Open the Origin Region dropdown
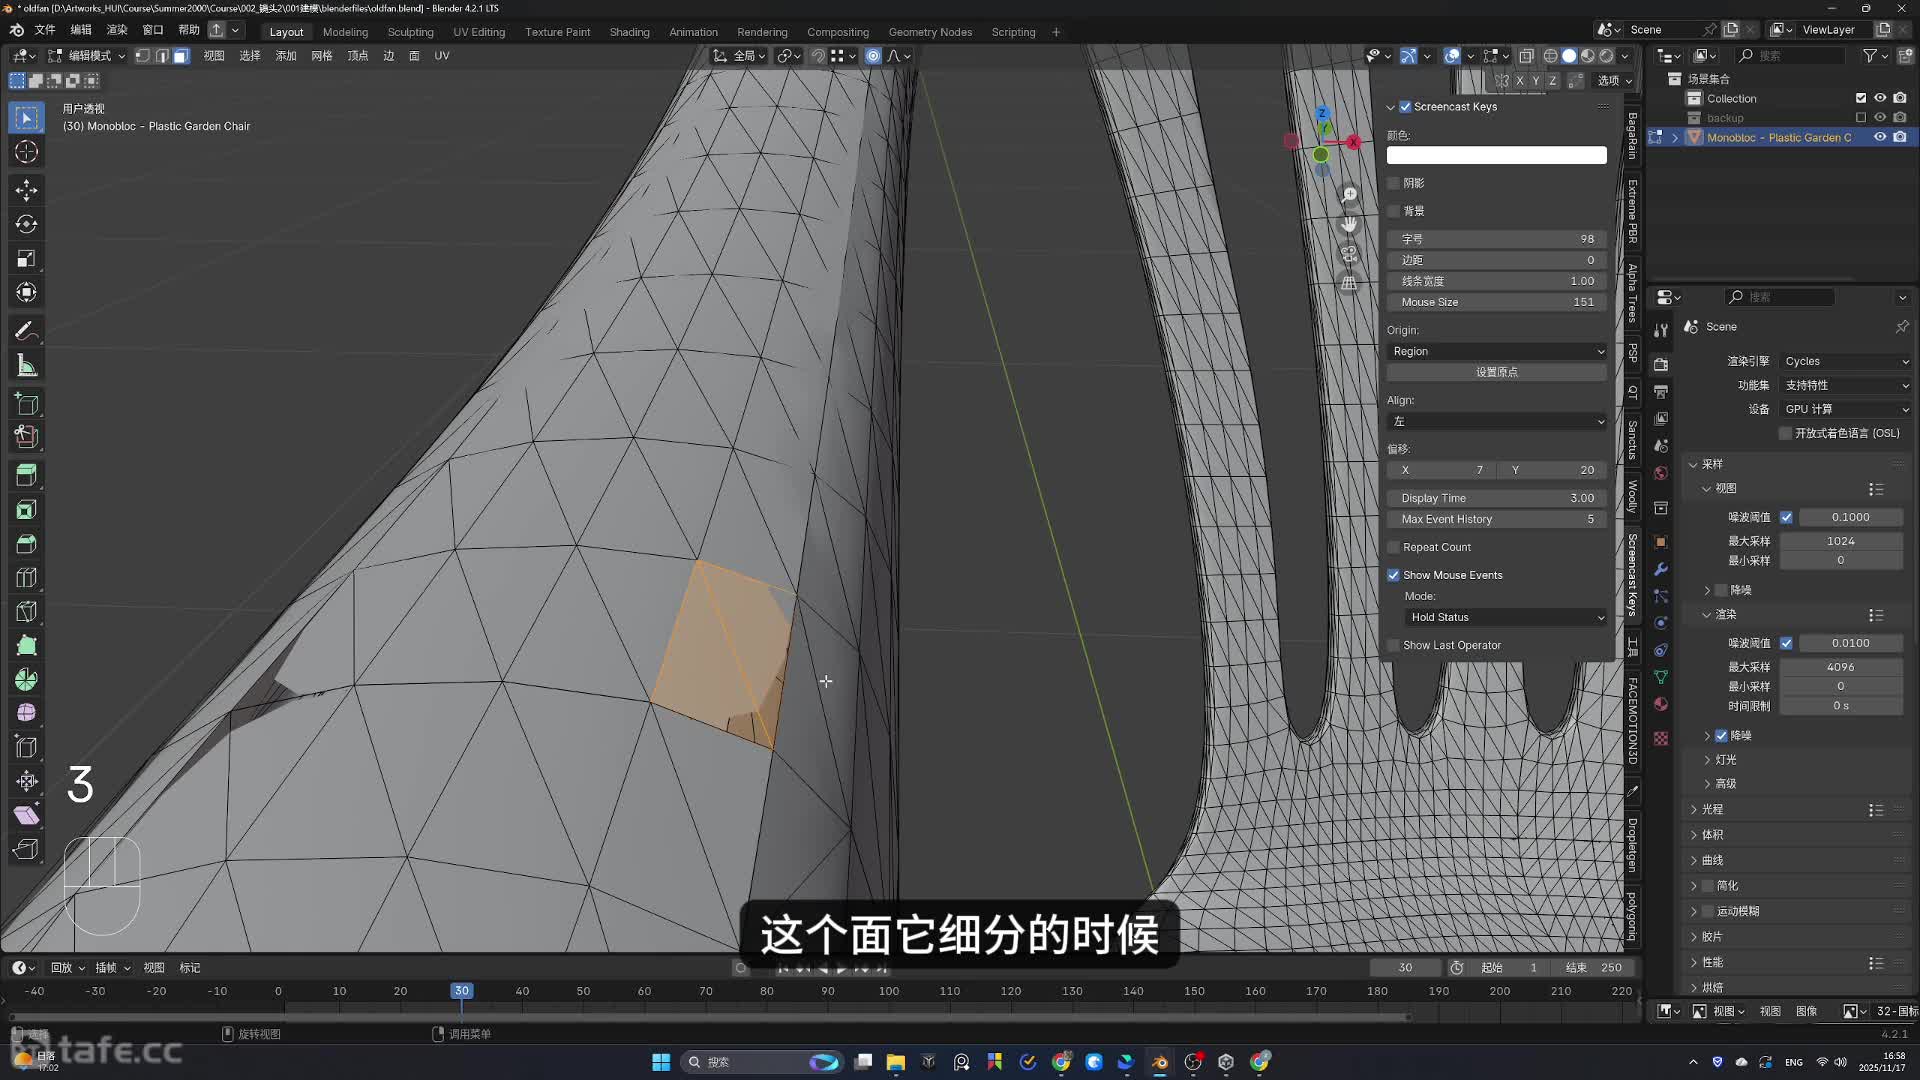1920x1080 pixels. click(x=1496, y=351)
